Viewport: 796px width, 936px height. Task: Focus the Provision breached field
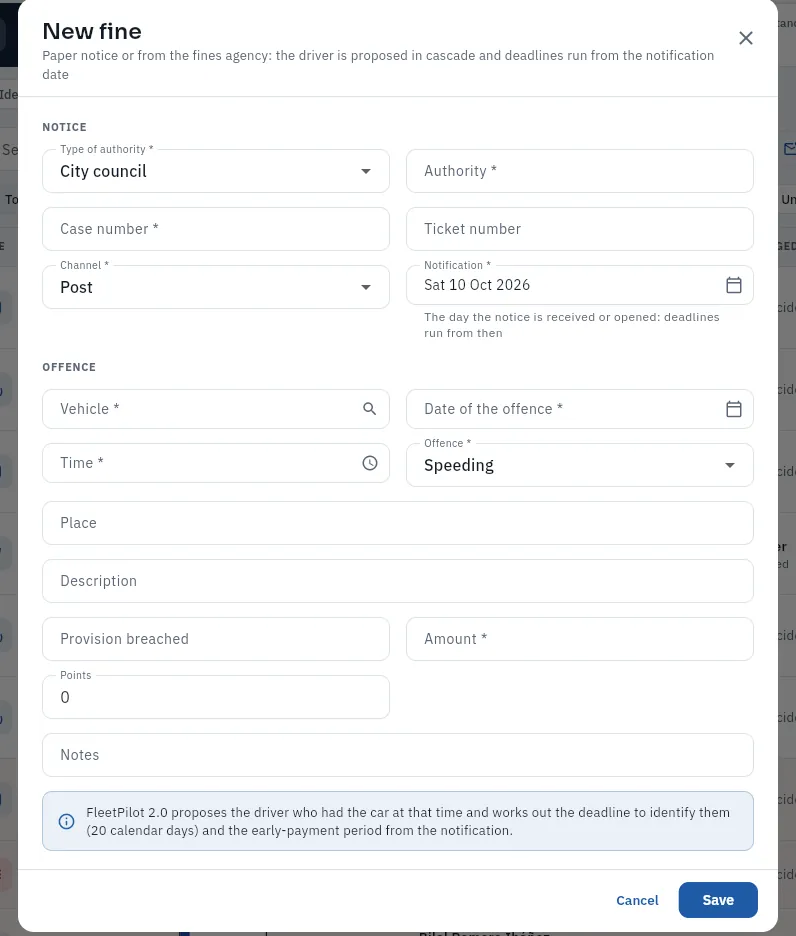[x=216, y=639]
